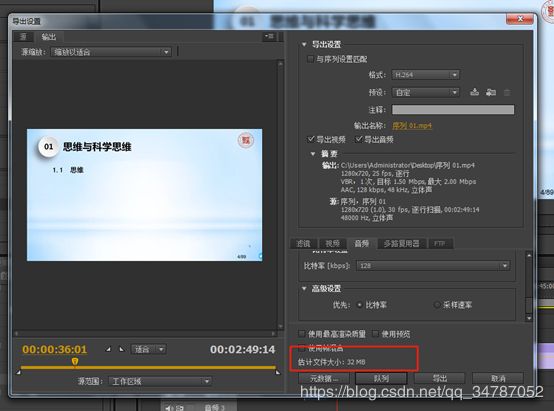Click the set in point icon
The width and height of the screenshot is (554, 411).
[x=108, y=350]
